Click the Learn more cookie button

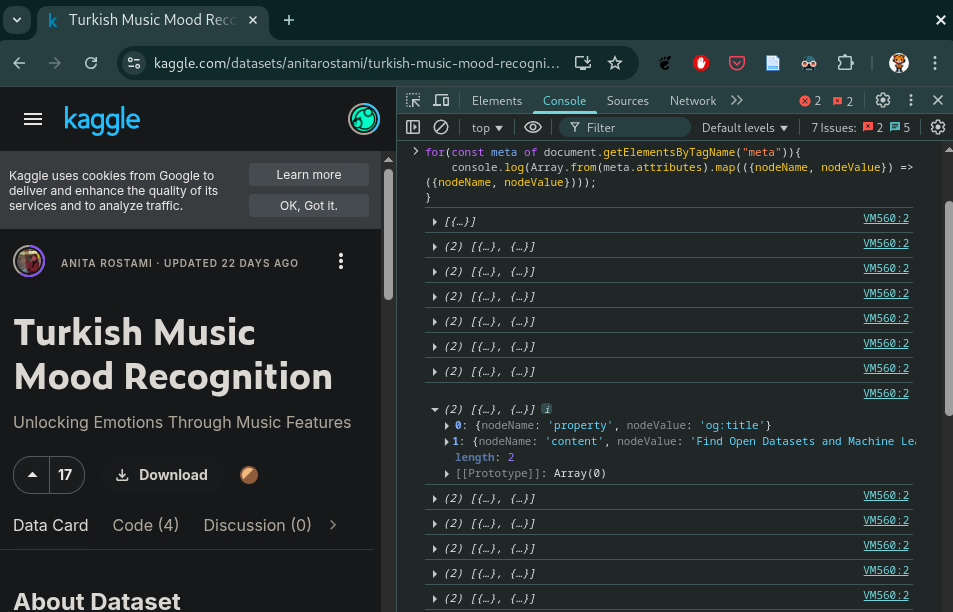click(309, 174)
